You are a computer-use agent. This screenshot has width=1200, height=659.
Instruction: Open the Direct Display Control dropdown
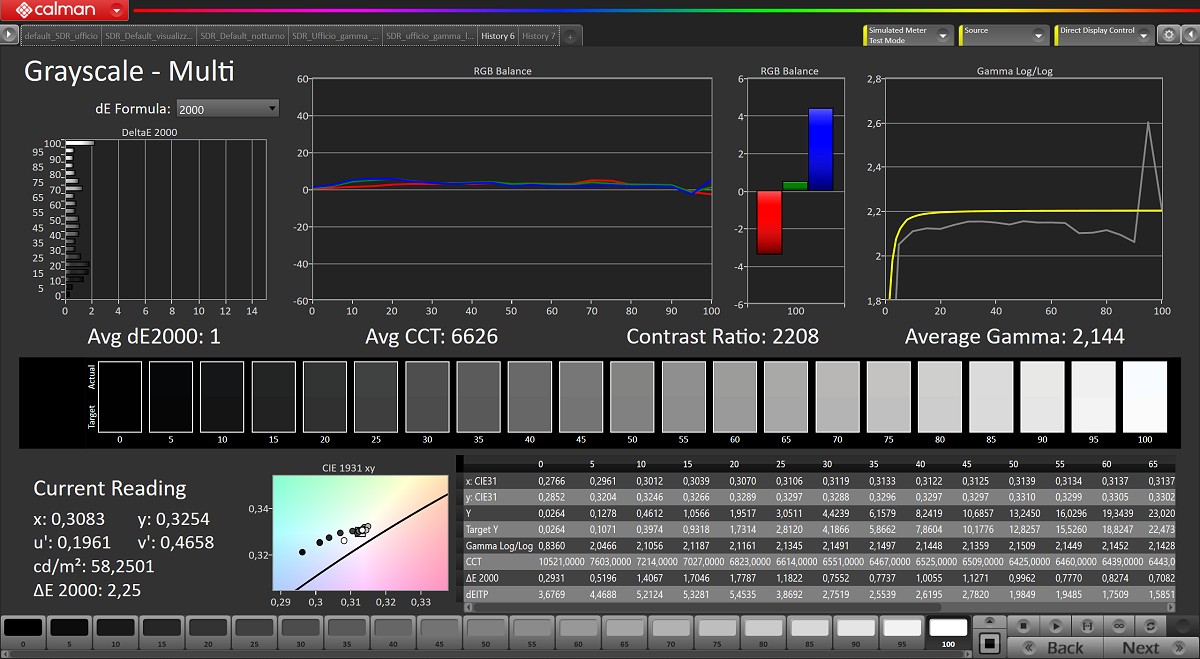1104,35
